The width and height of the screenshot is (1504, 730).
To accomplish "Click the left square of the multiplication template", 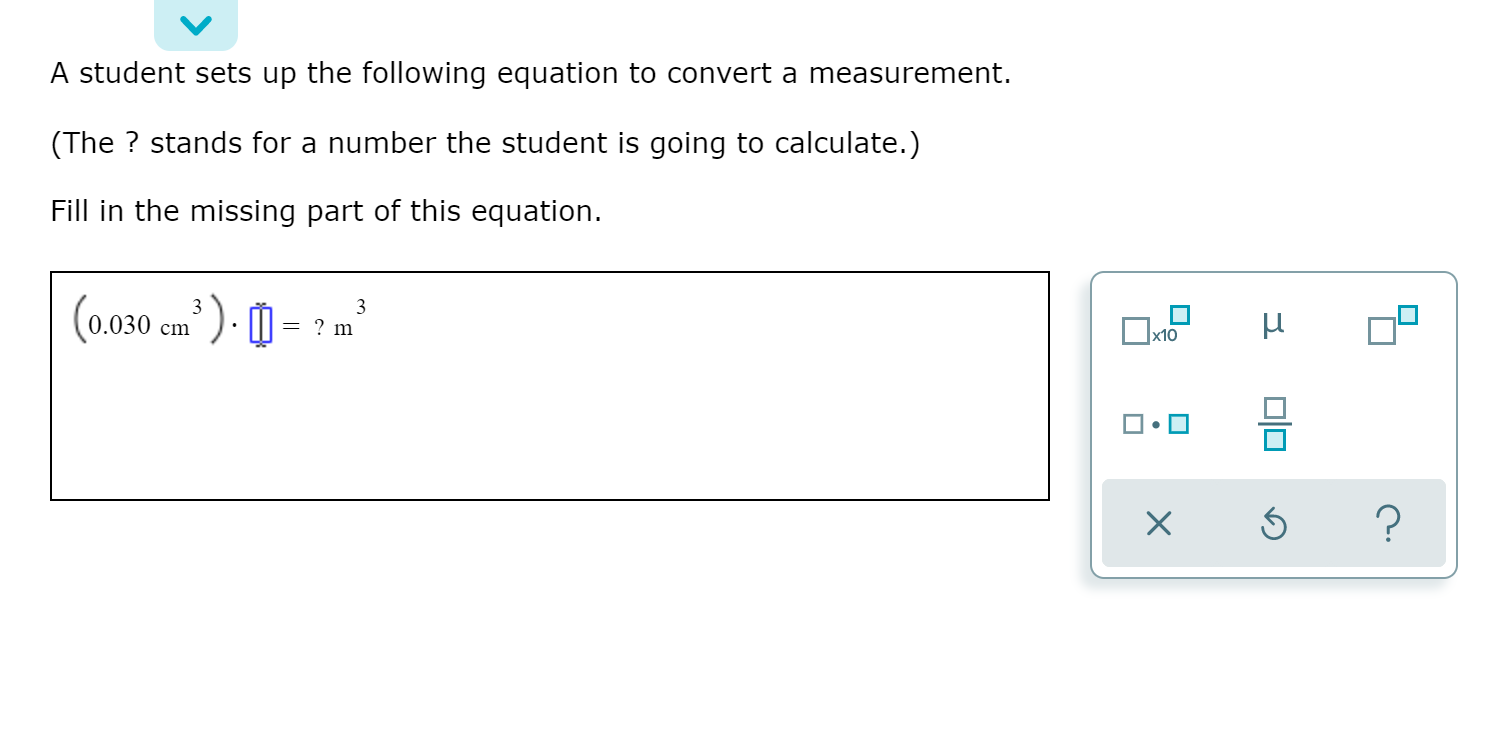I will pyautogui.click(x=1135, y=423).
